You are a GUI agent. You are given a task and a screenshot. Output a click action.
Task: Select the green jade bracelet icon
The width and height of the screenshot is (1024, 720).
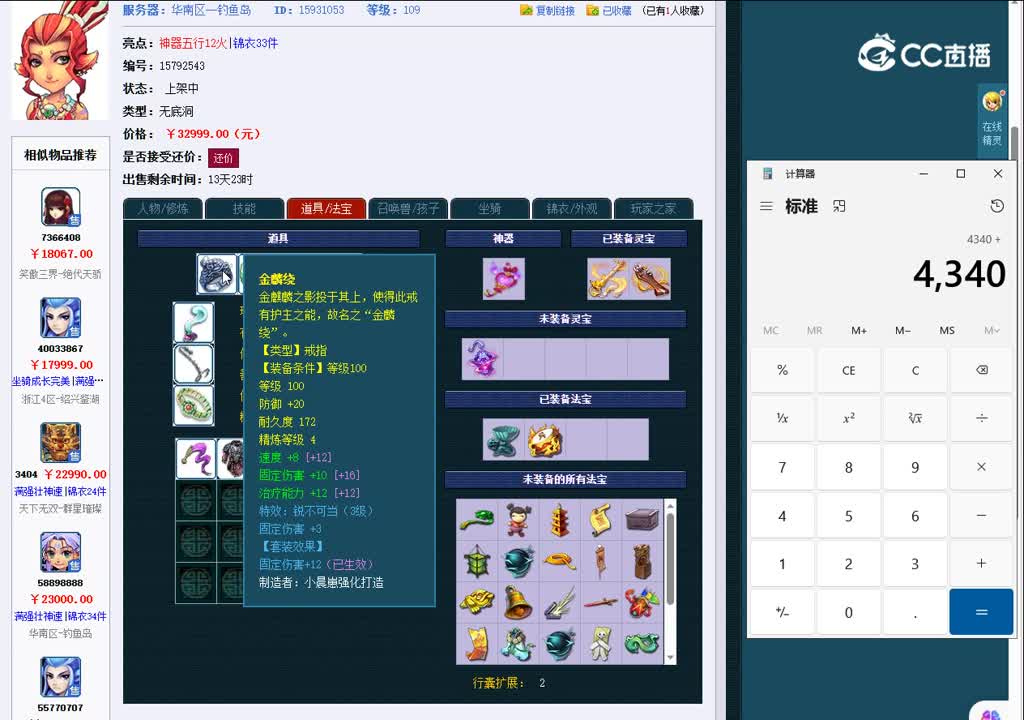[x=193, y=406]
